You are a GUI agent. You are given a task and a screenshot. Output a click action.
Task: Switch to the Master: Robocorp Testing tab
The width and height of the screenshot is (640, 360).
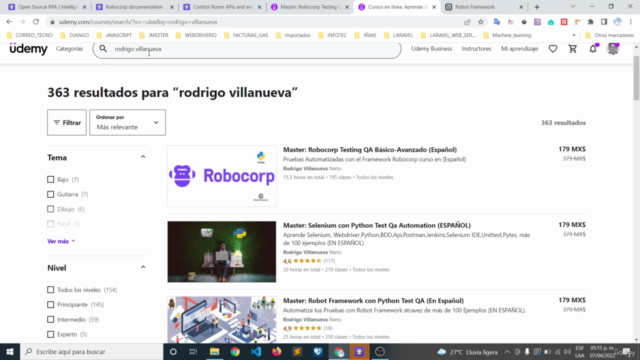[x=310, y=7]
